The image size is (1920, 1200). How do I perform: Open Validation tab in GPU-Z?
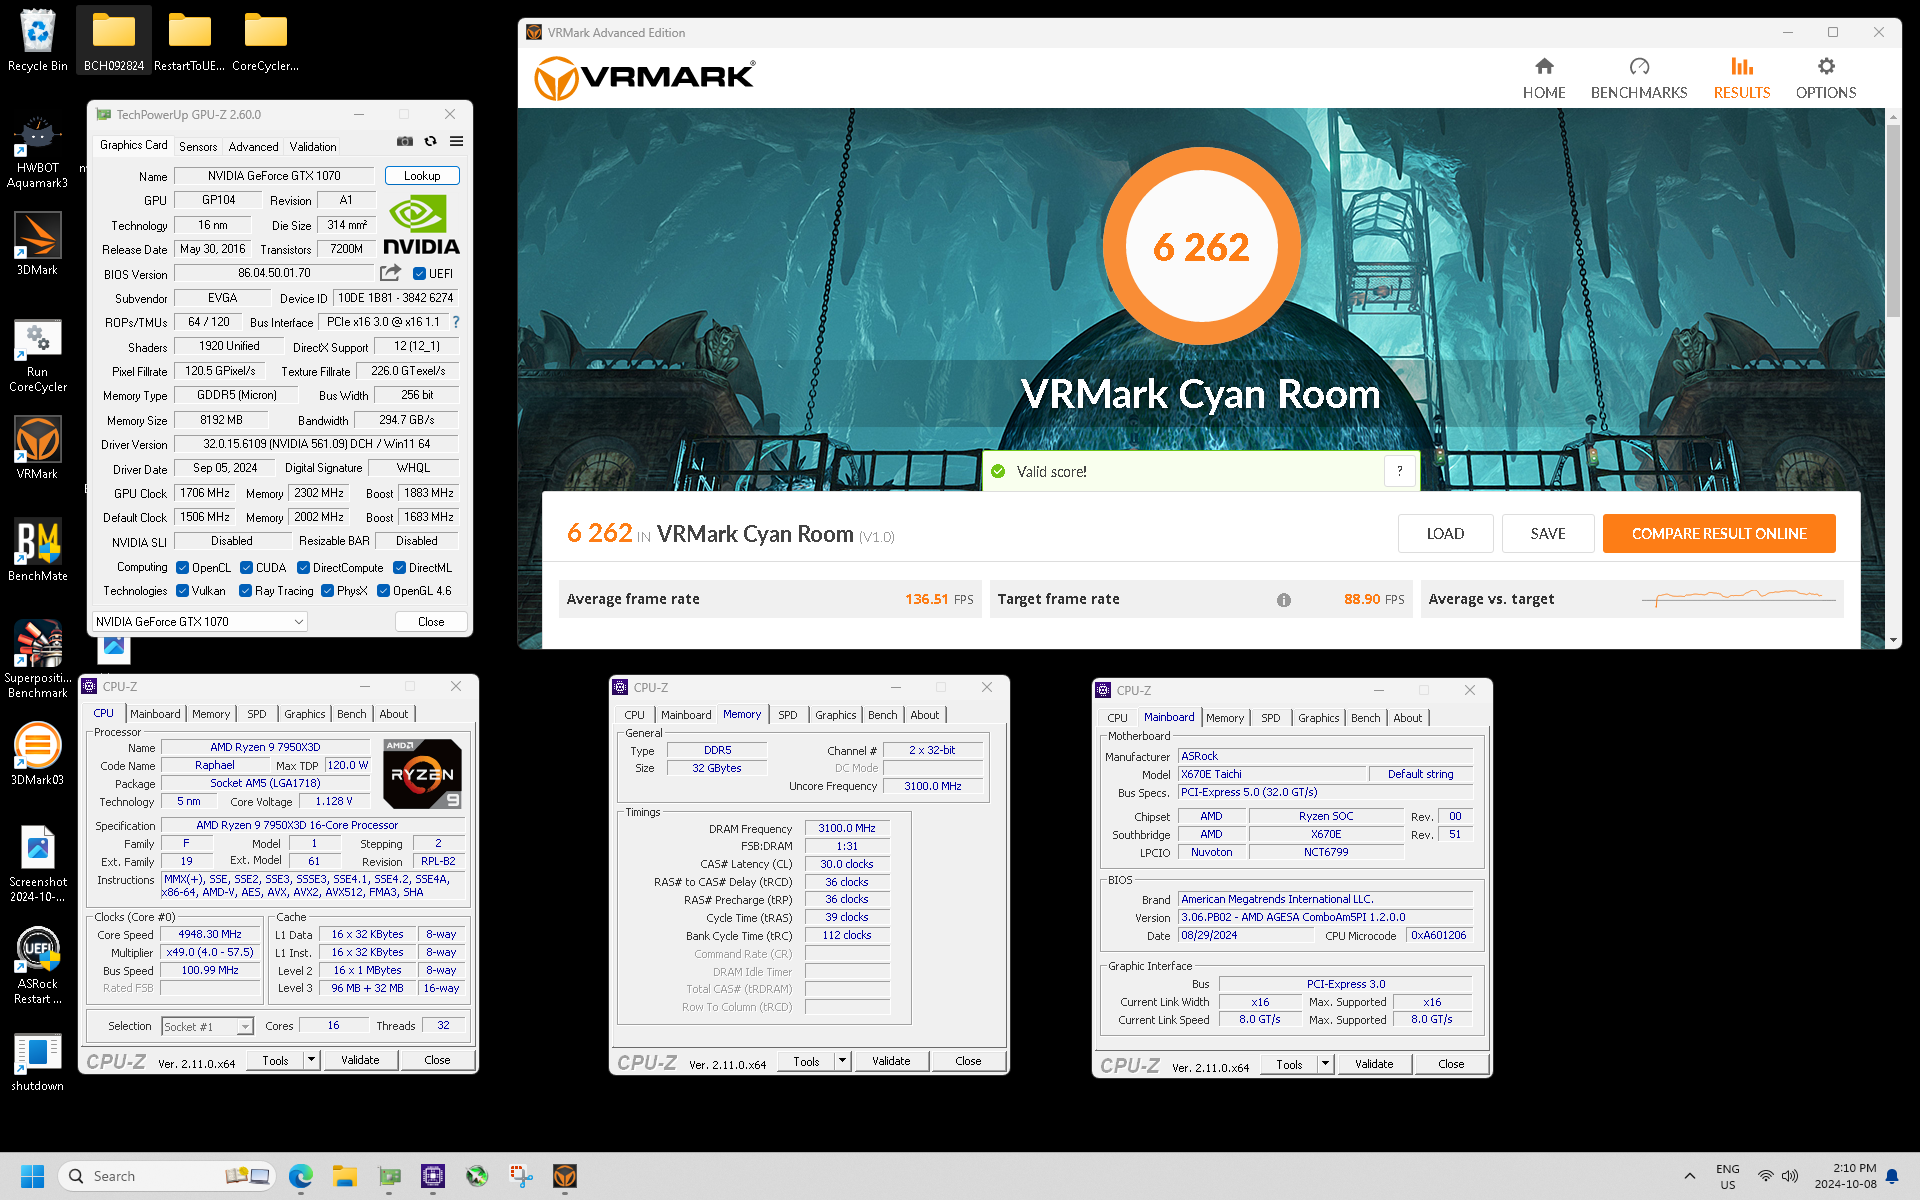tap(313, 147)
